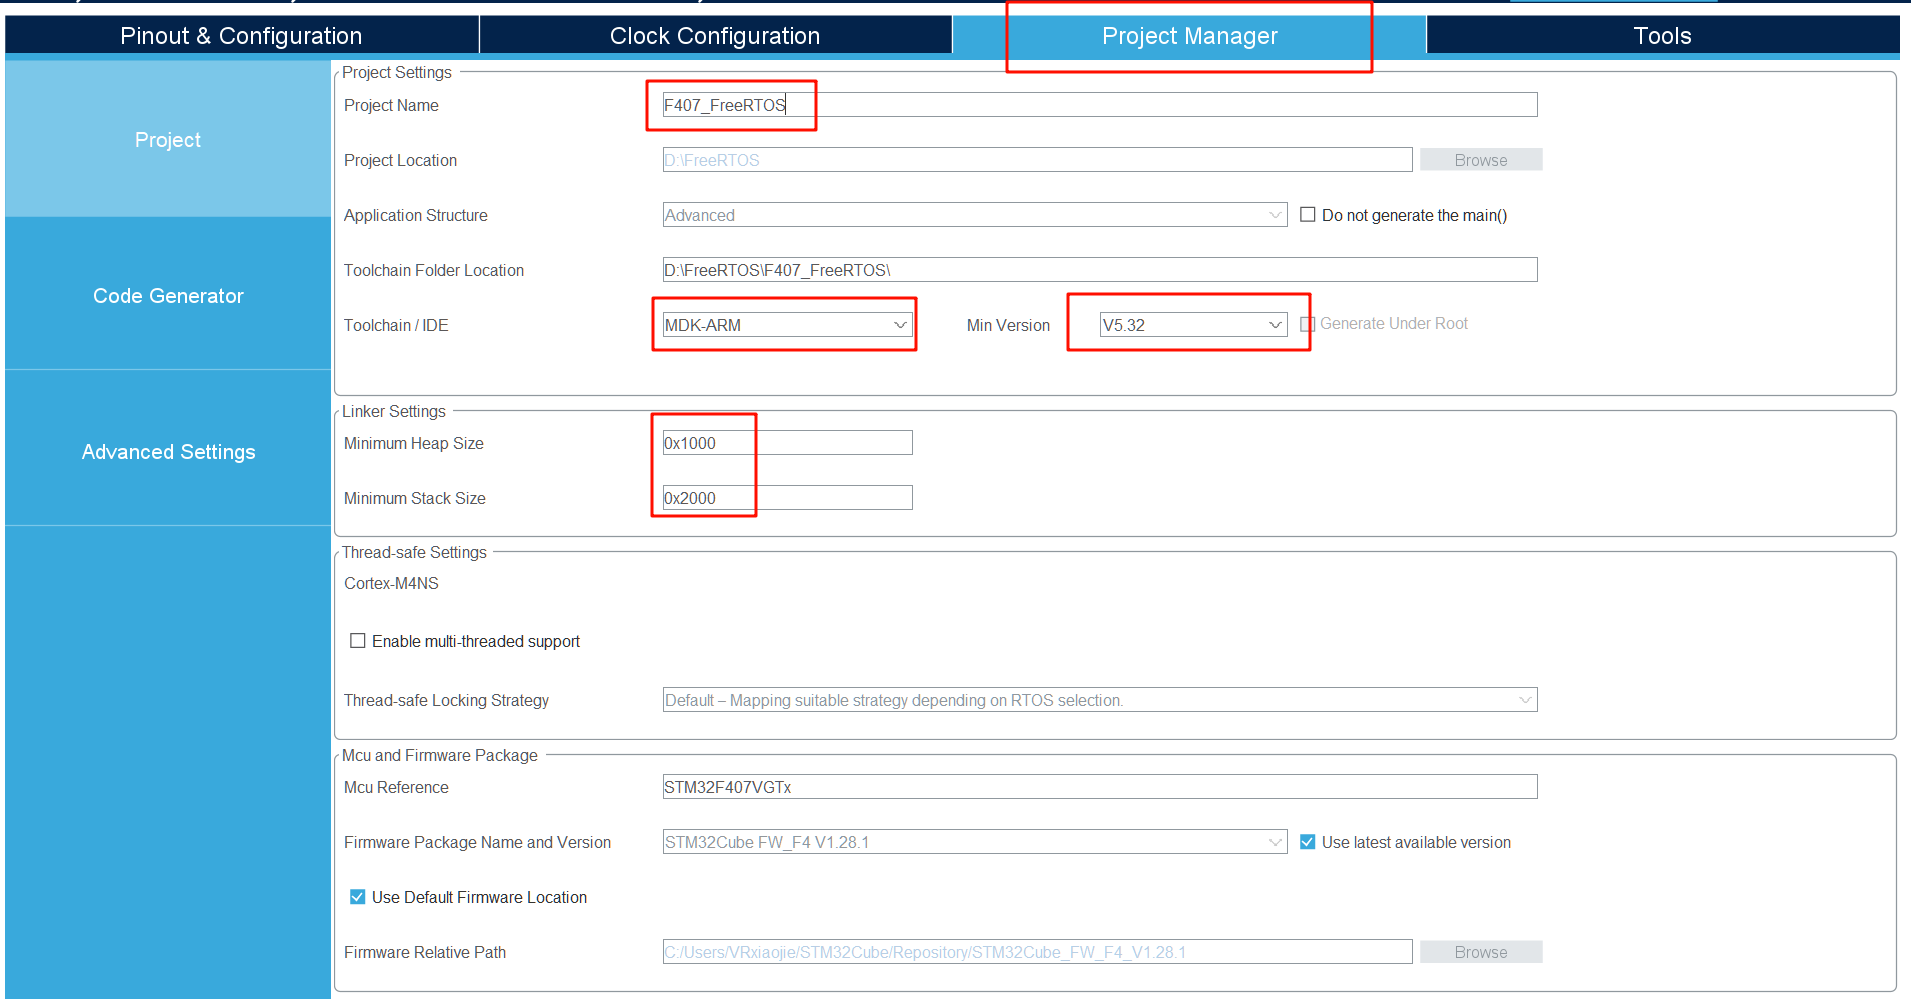Click the Project Name input field
Image resolution: width=1911 pixels, height=1000 pixels.
coord(1100,105)
